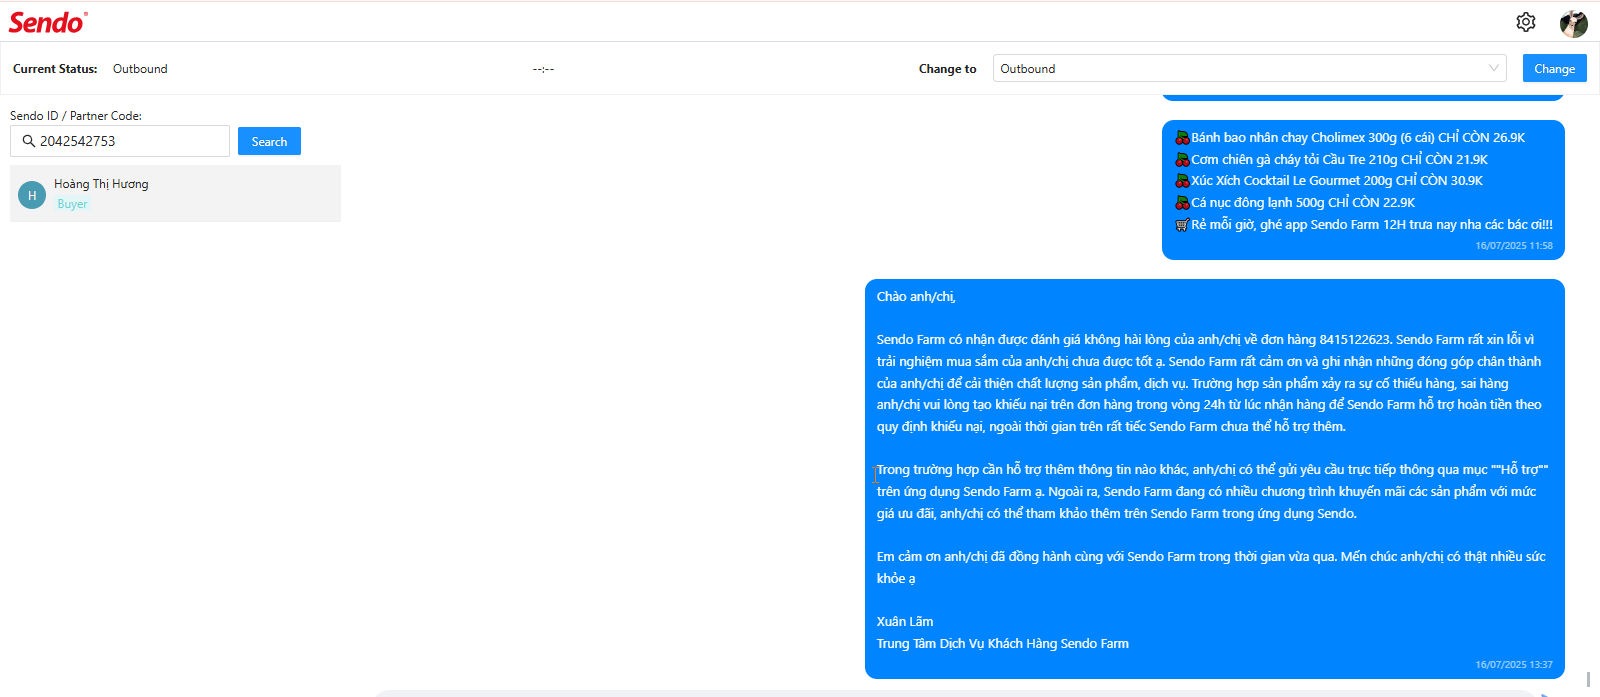Open the Hoàng Thị Hương conversation

click(x=175, y=193)
